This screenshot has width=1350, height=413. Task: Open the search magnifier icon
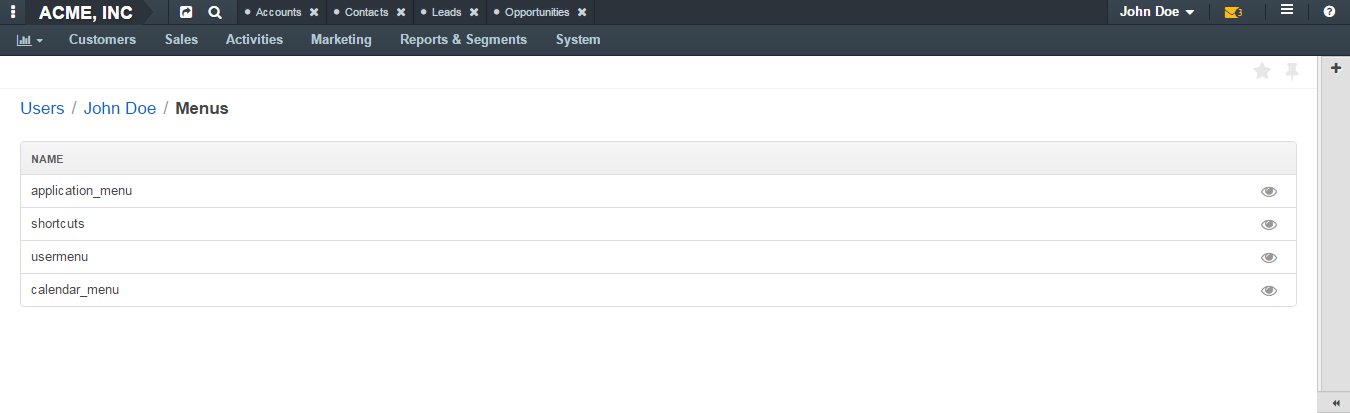(x=215, y=12)
